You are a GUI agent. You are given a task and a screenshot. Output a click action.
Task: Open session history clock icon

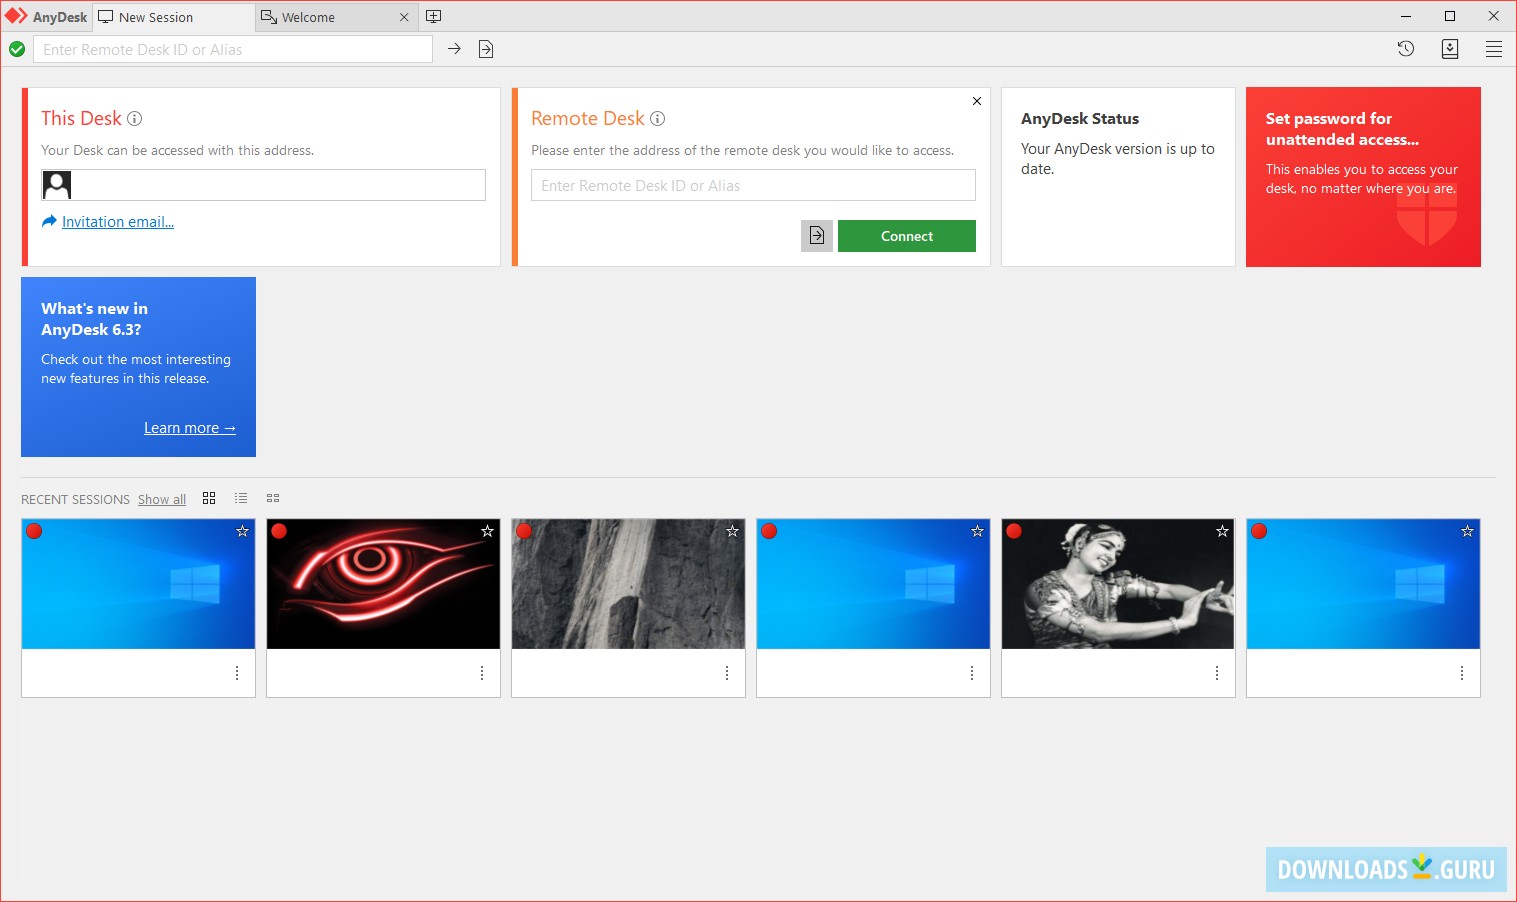(x=1406, y=49)
